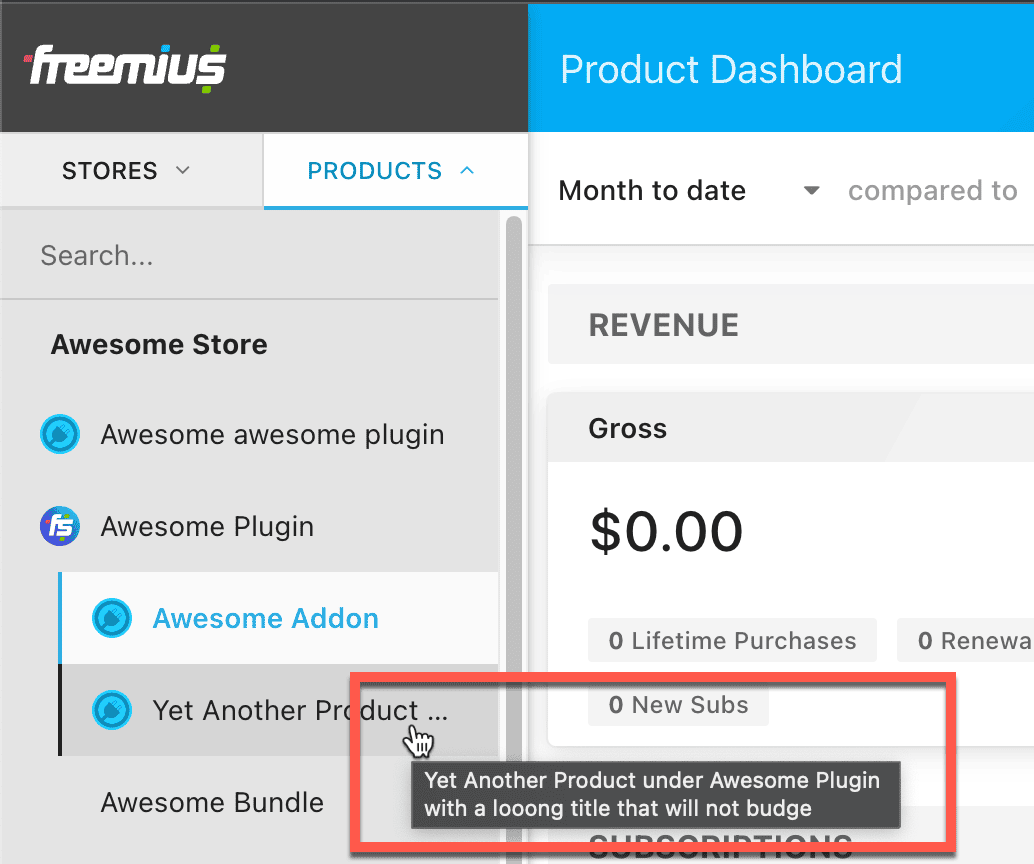The image size is (1034, 864).
Task: Select Awesome awesome plugin in list
Action: 249,434
